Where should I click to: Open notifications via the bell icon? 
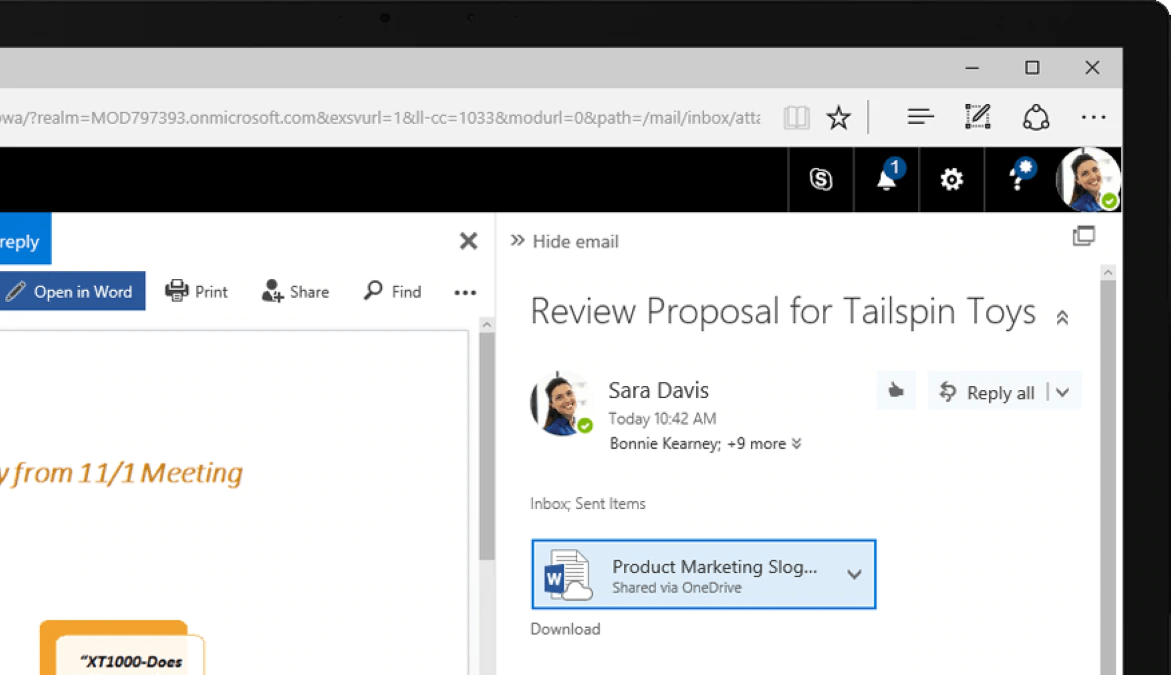tap(884, 180)
